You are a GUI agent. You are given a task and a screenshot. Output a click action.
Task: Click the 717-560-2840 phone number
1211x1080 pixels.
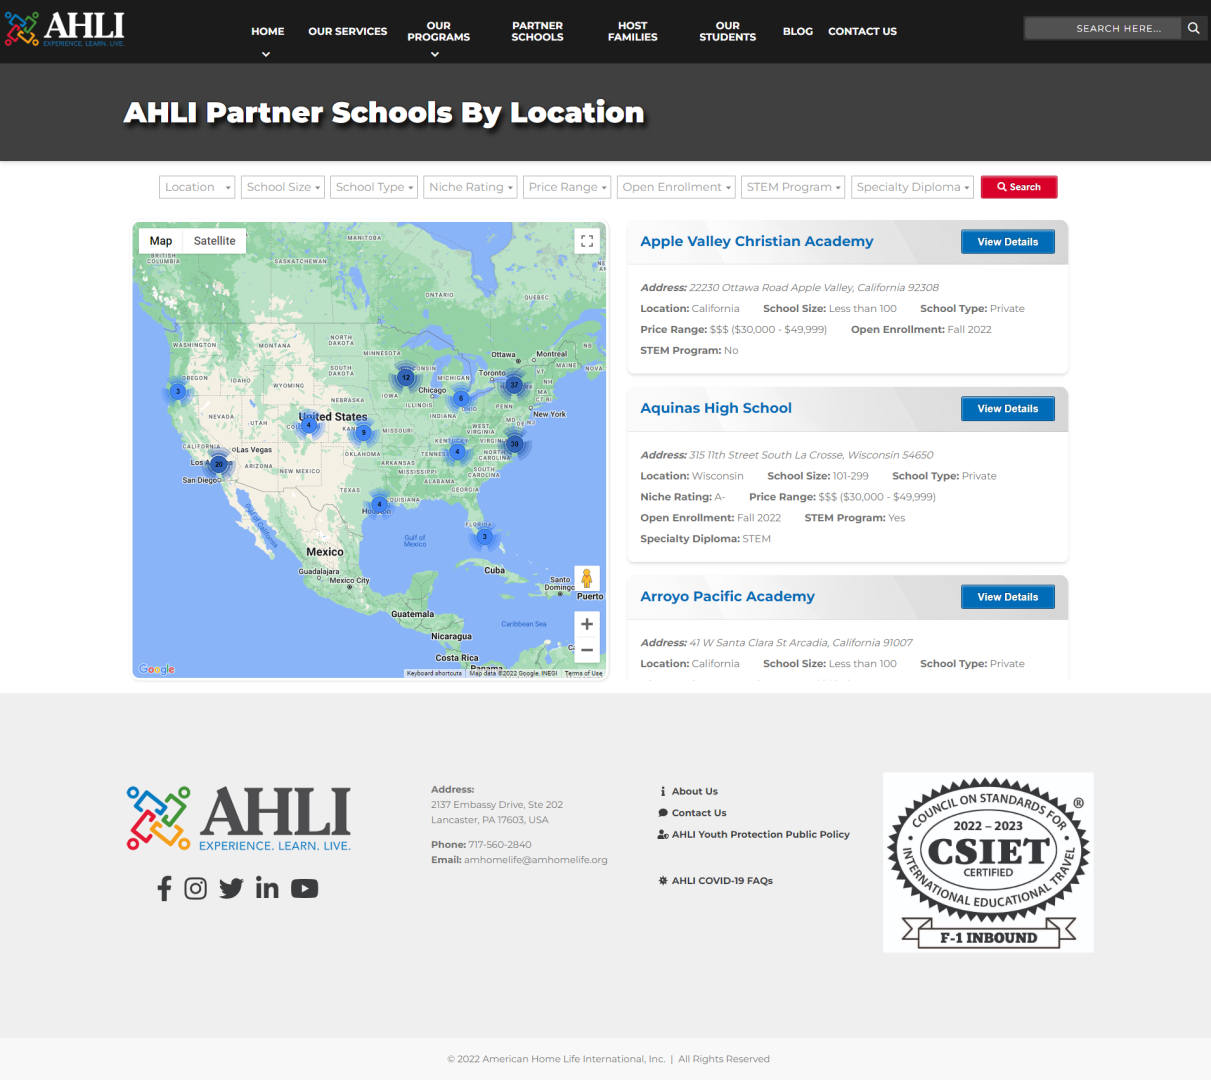(500, 844)
